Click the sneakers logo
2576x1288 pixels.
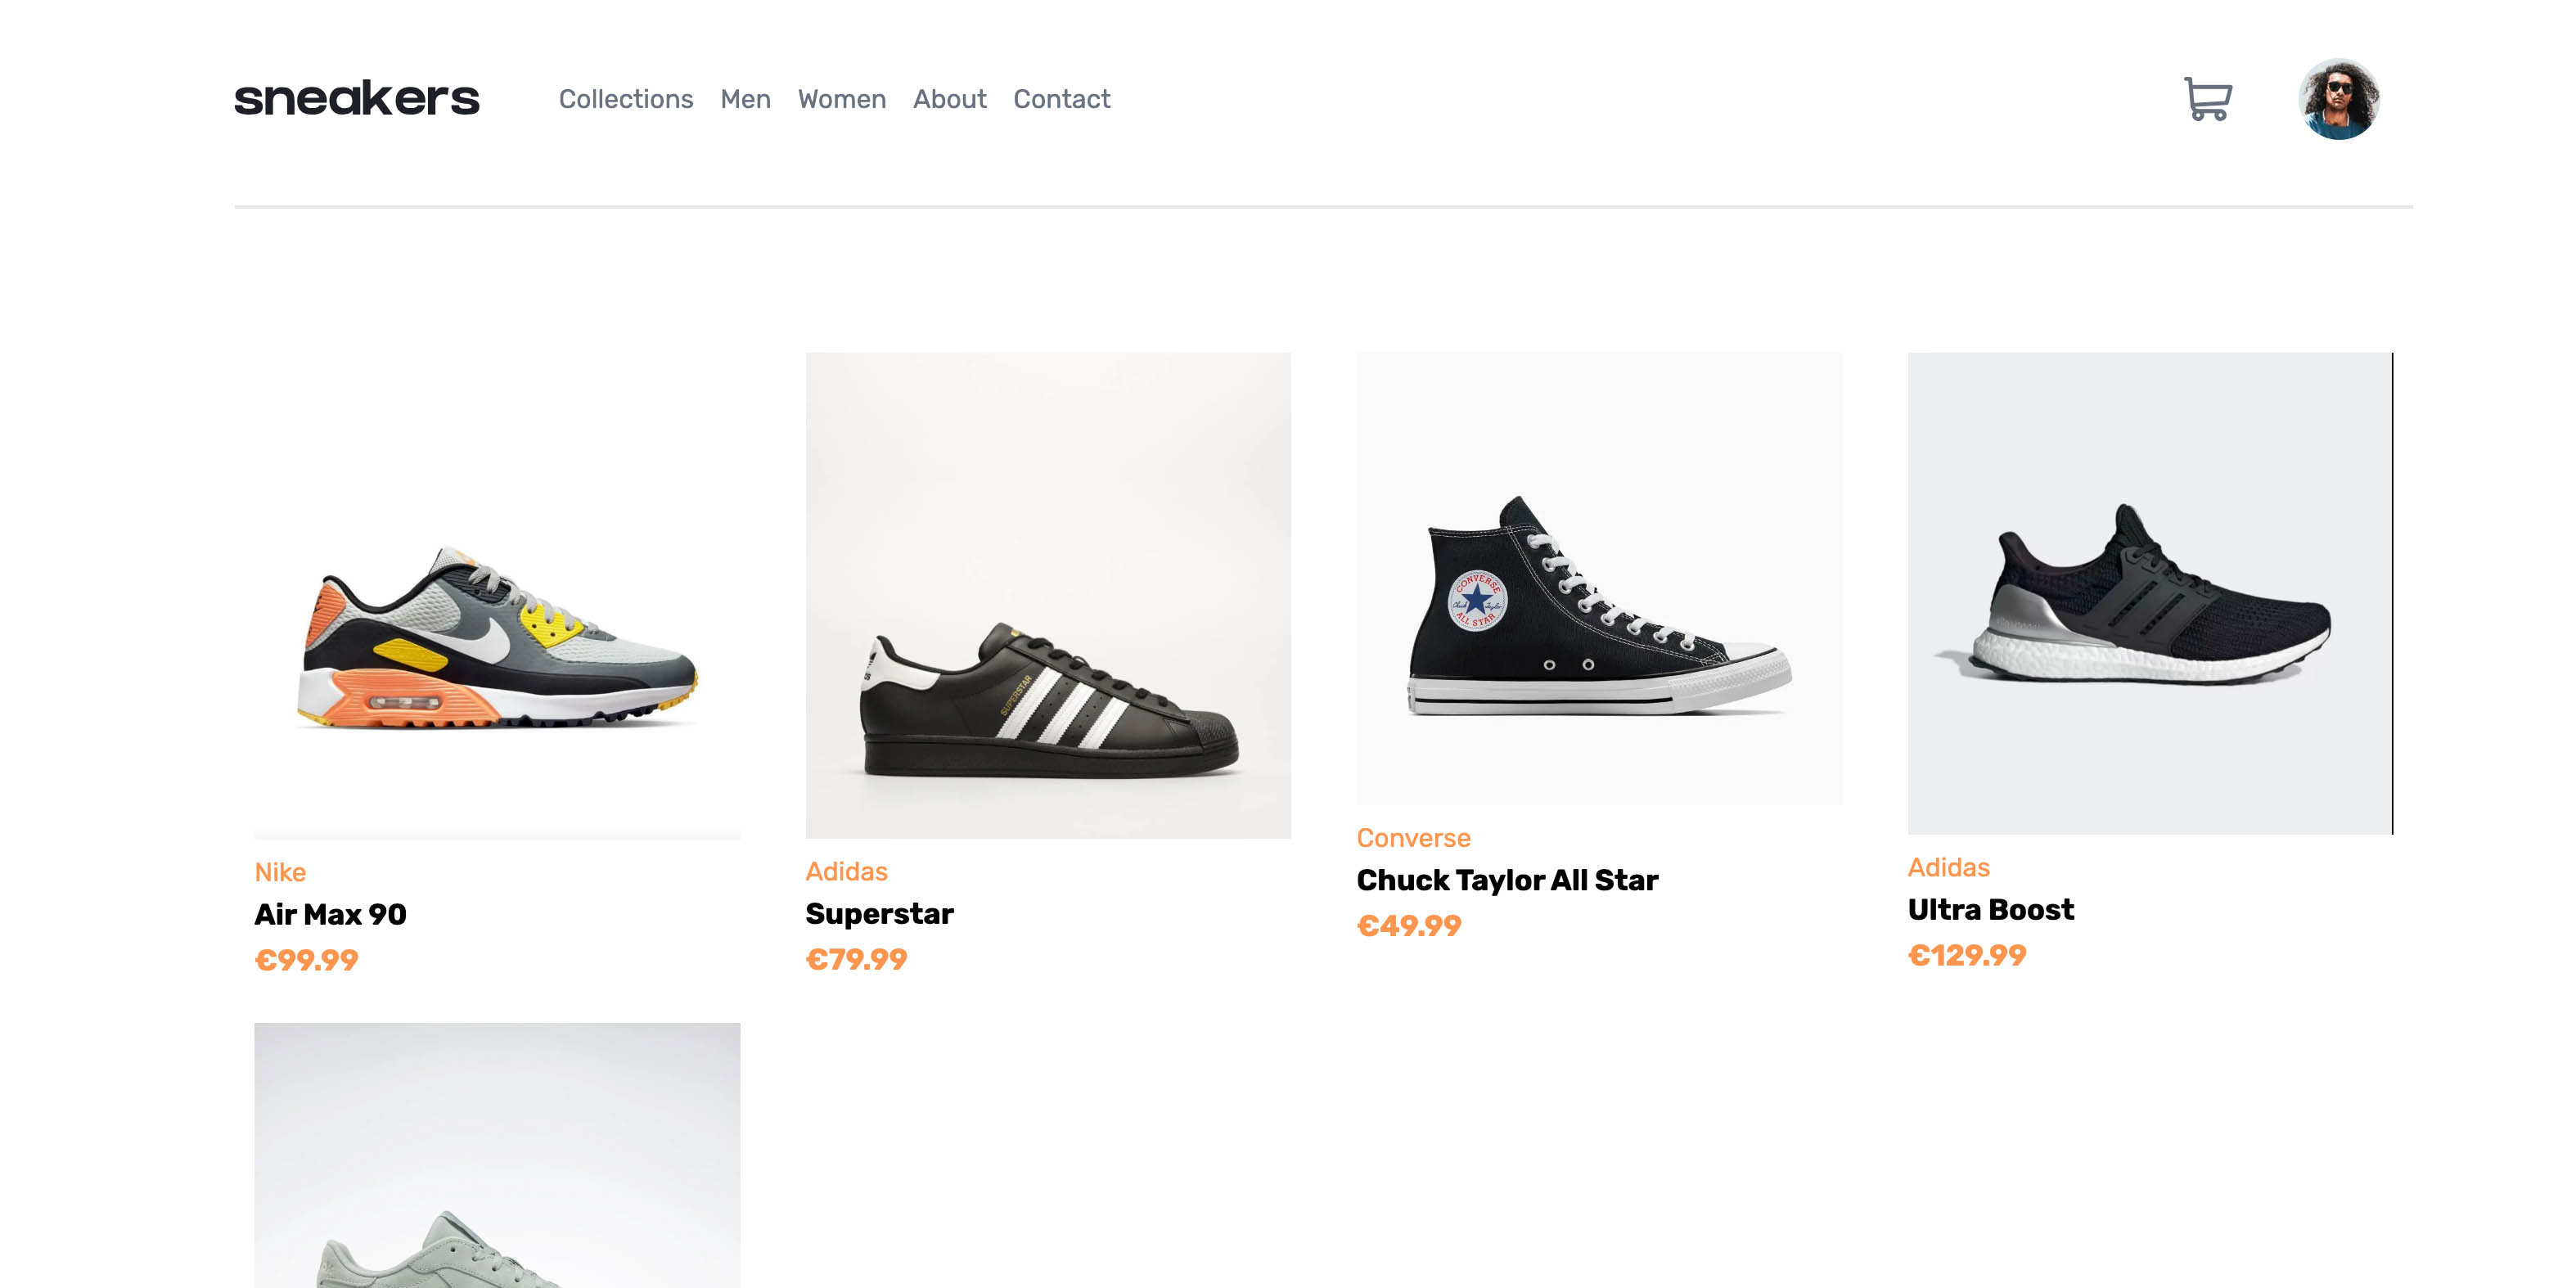pyautogui.click(x=356, y=99)
